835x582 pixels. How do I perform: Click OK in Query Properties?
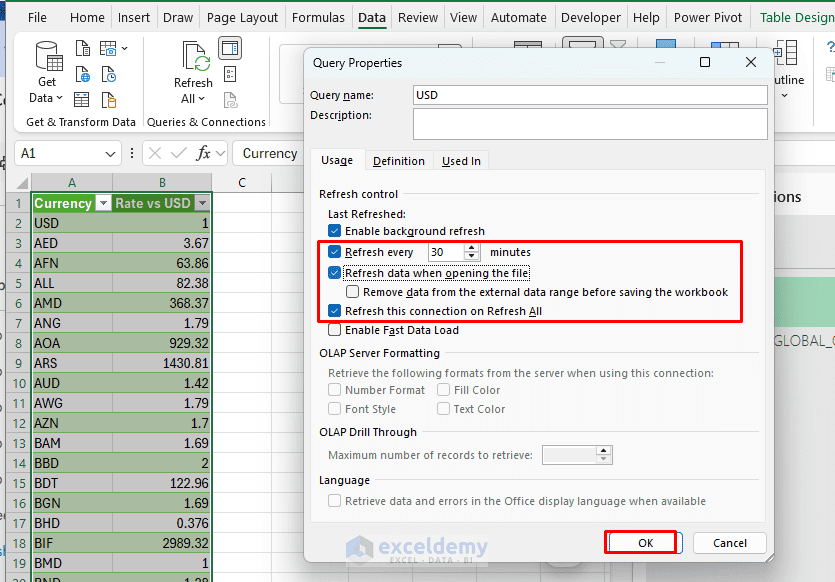coord(645,543)
